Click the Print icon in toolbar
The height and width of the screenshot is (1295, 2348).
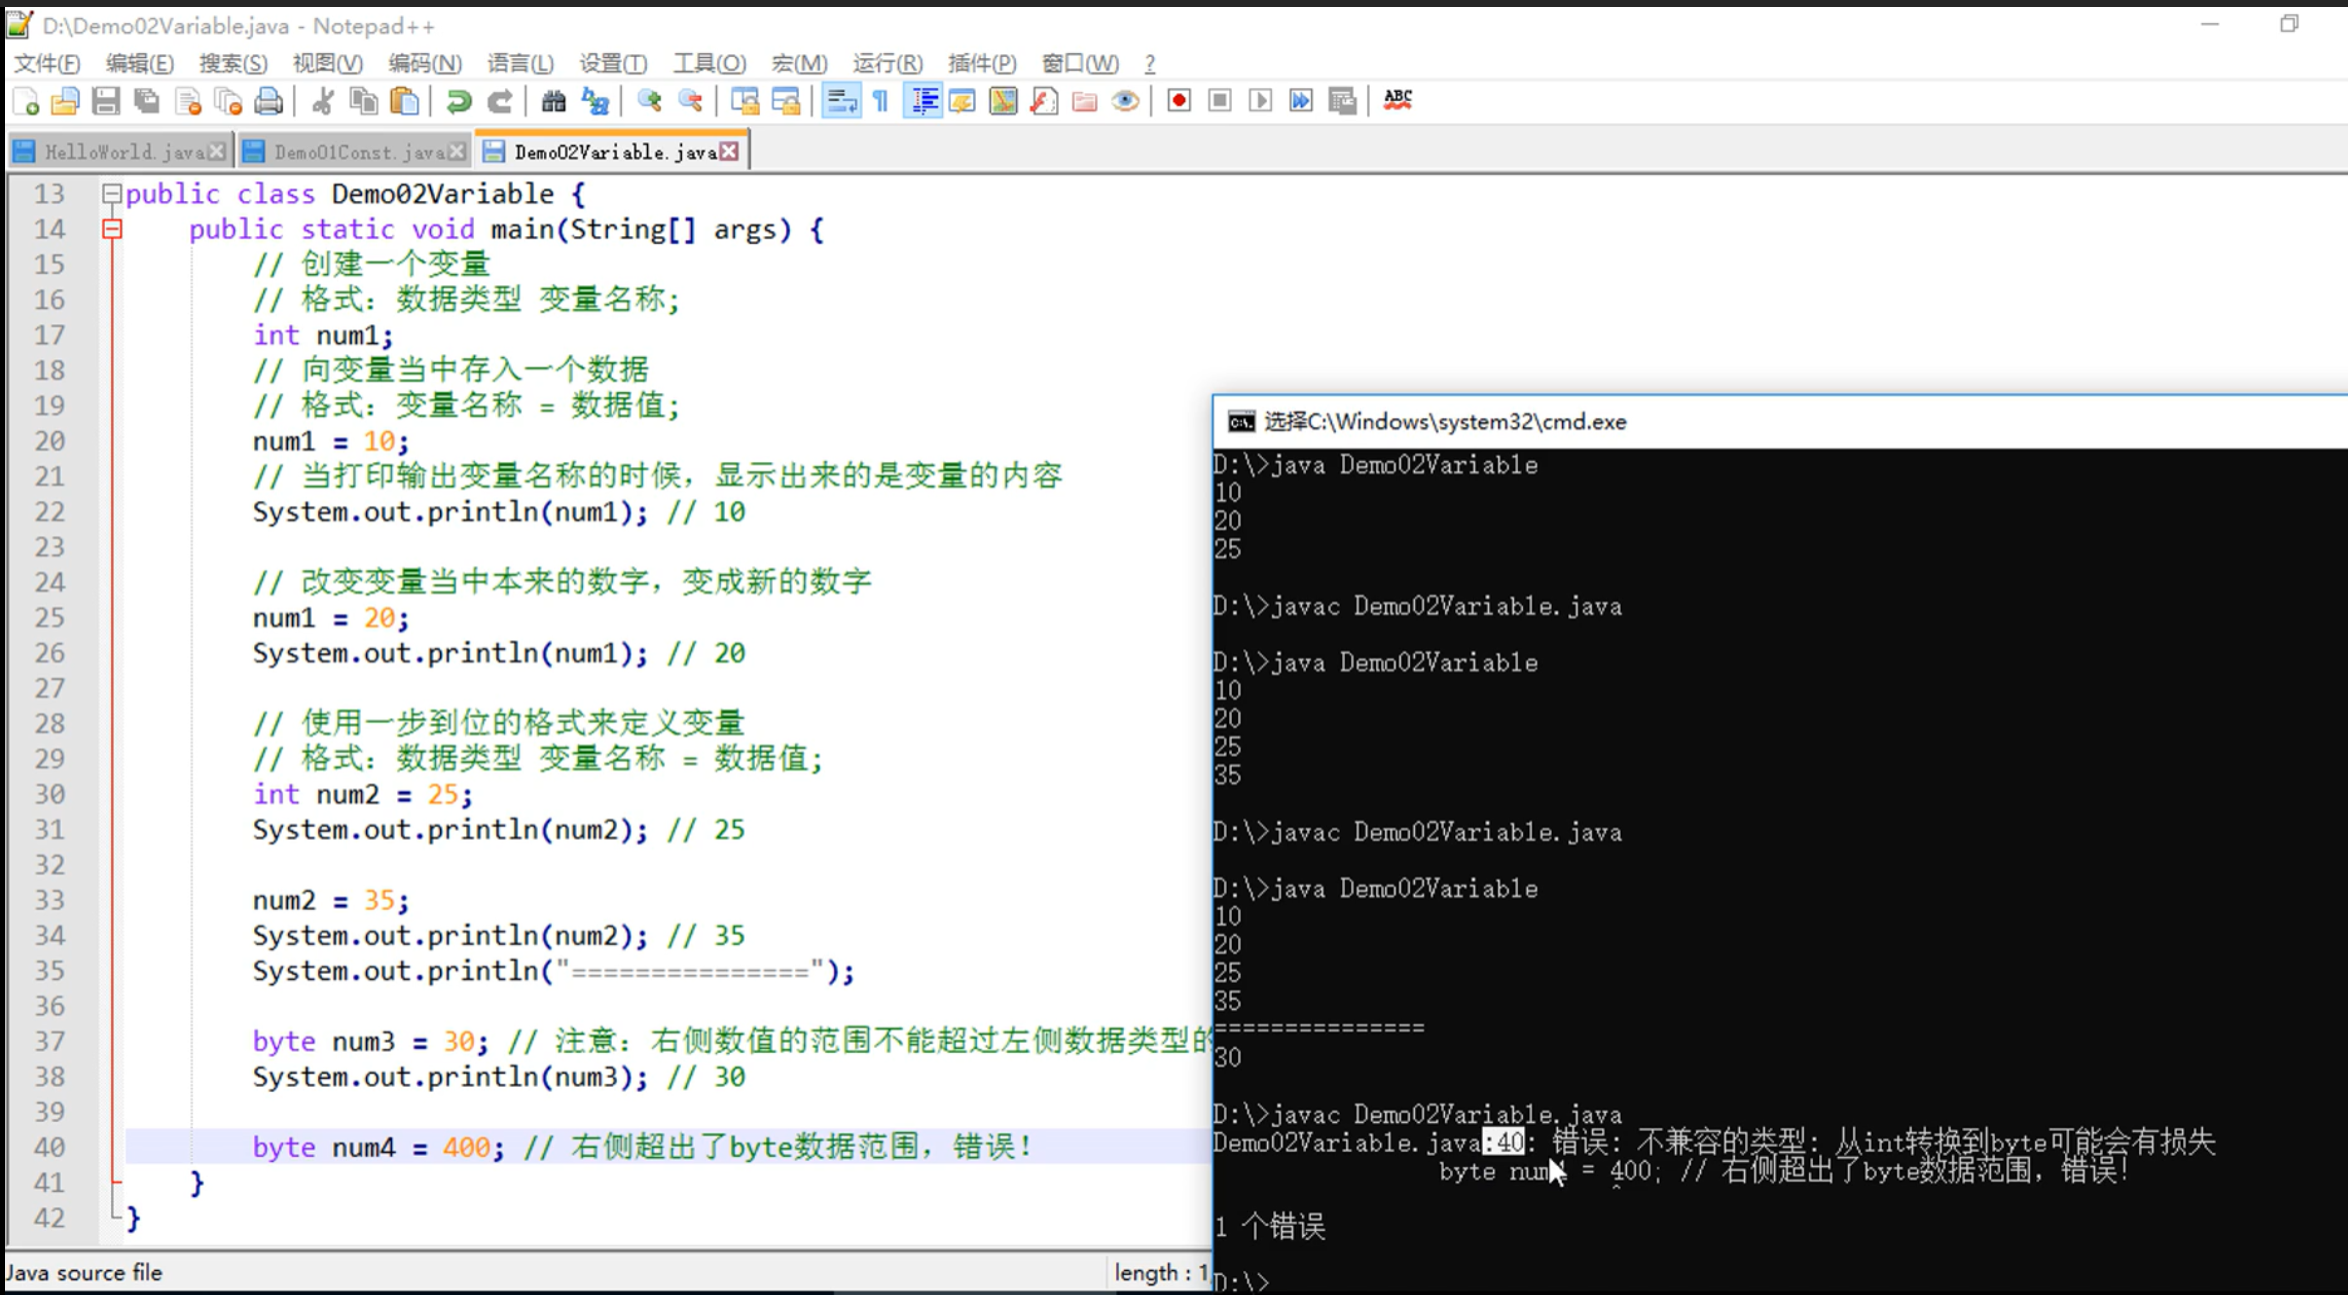tap(268, 101)
